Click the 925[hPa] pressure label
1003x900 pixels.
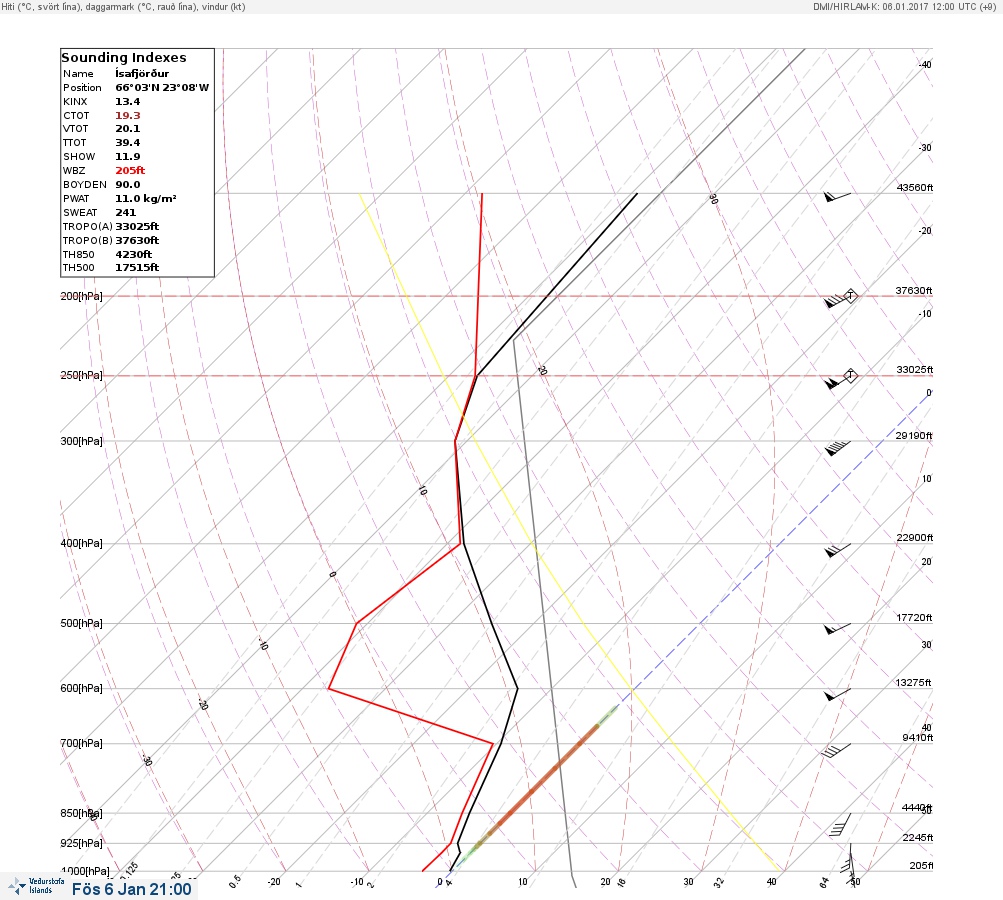(x=81, y=843)
